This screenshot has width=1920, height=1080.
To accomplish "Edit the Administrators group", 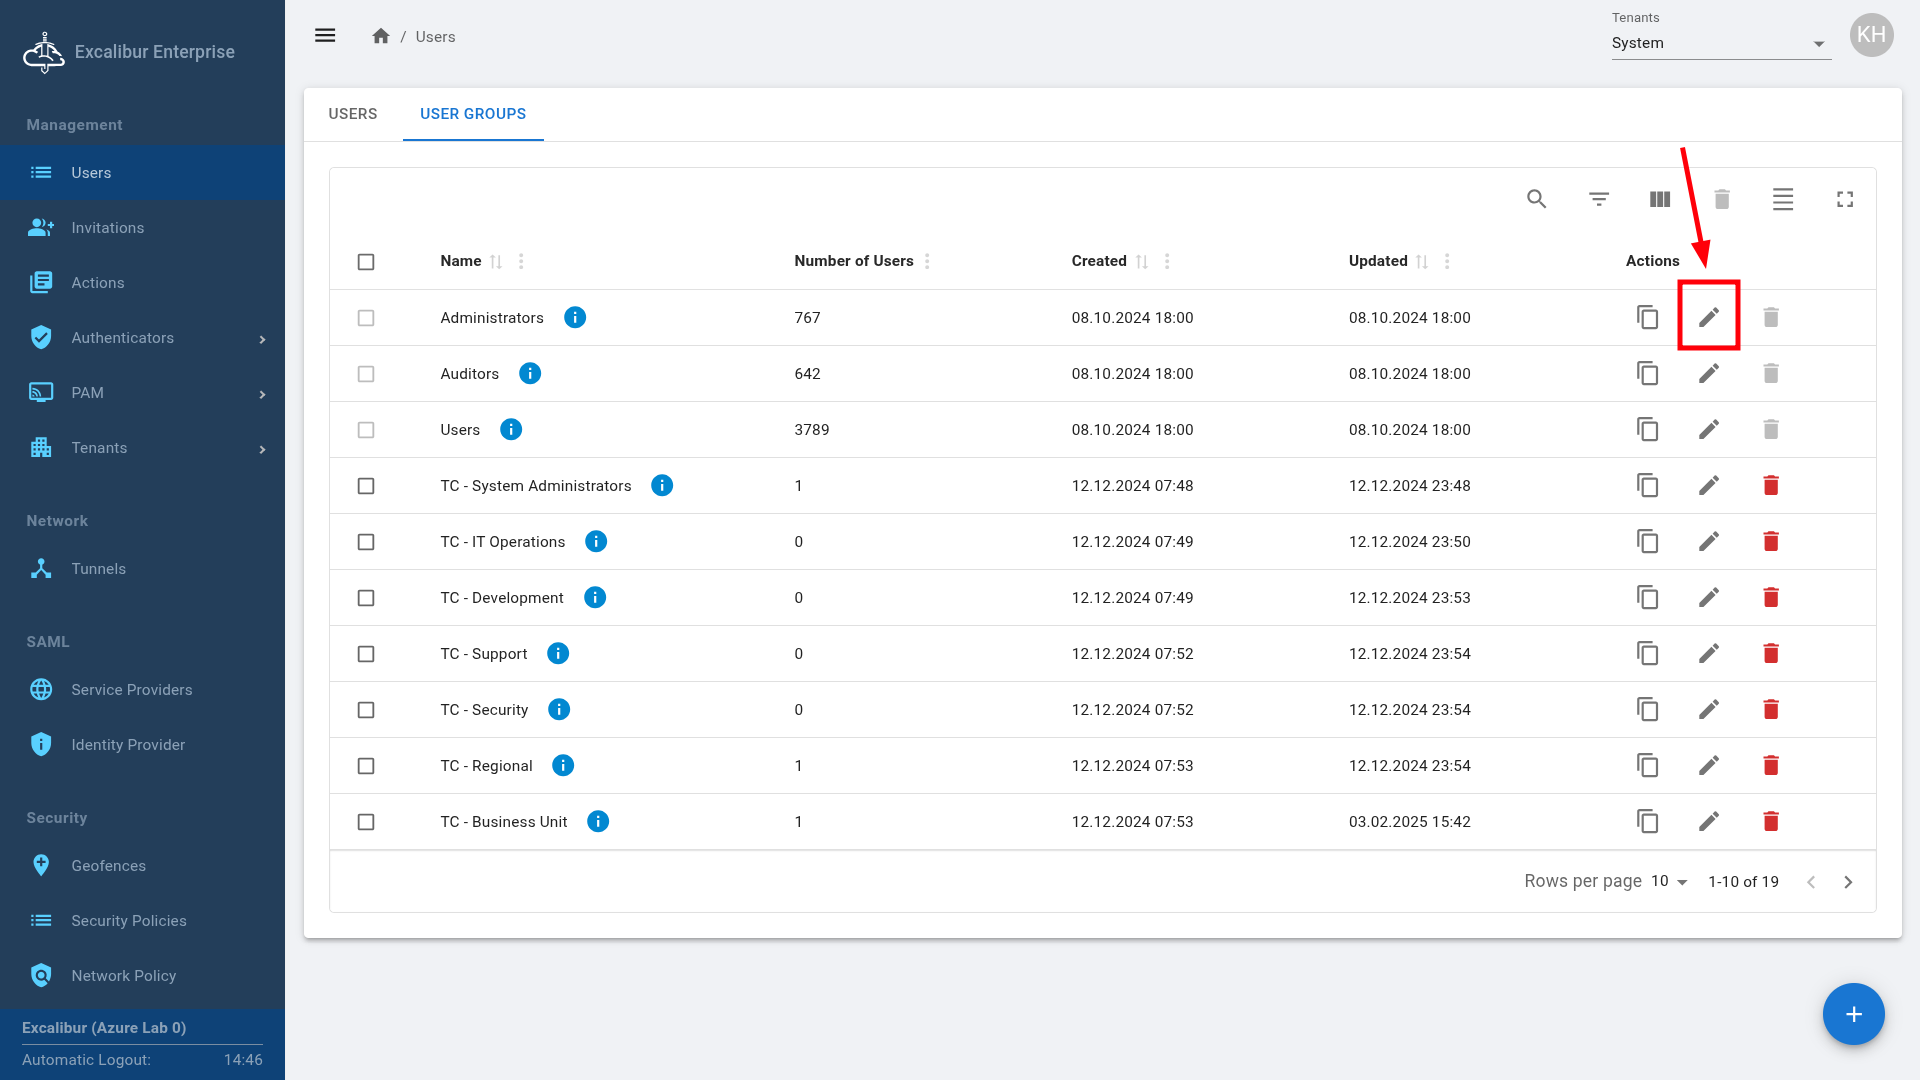I will [x=1708, y=317].
